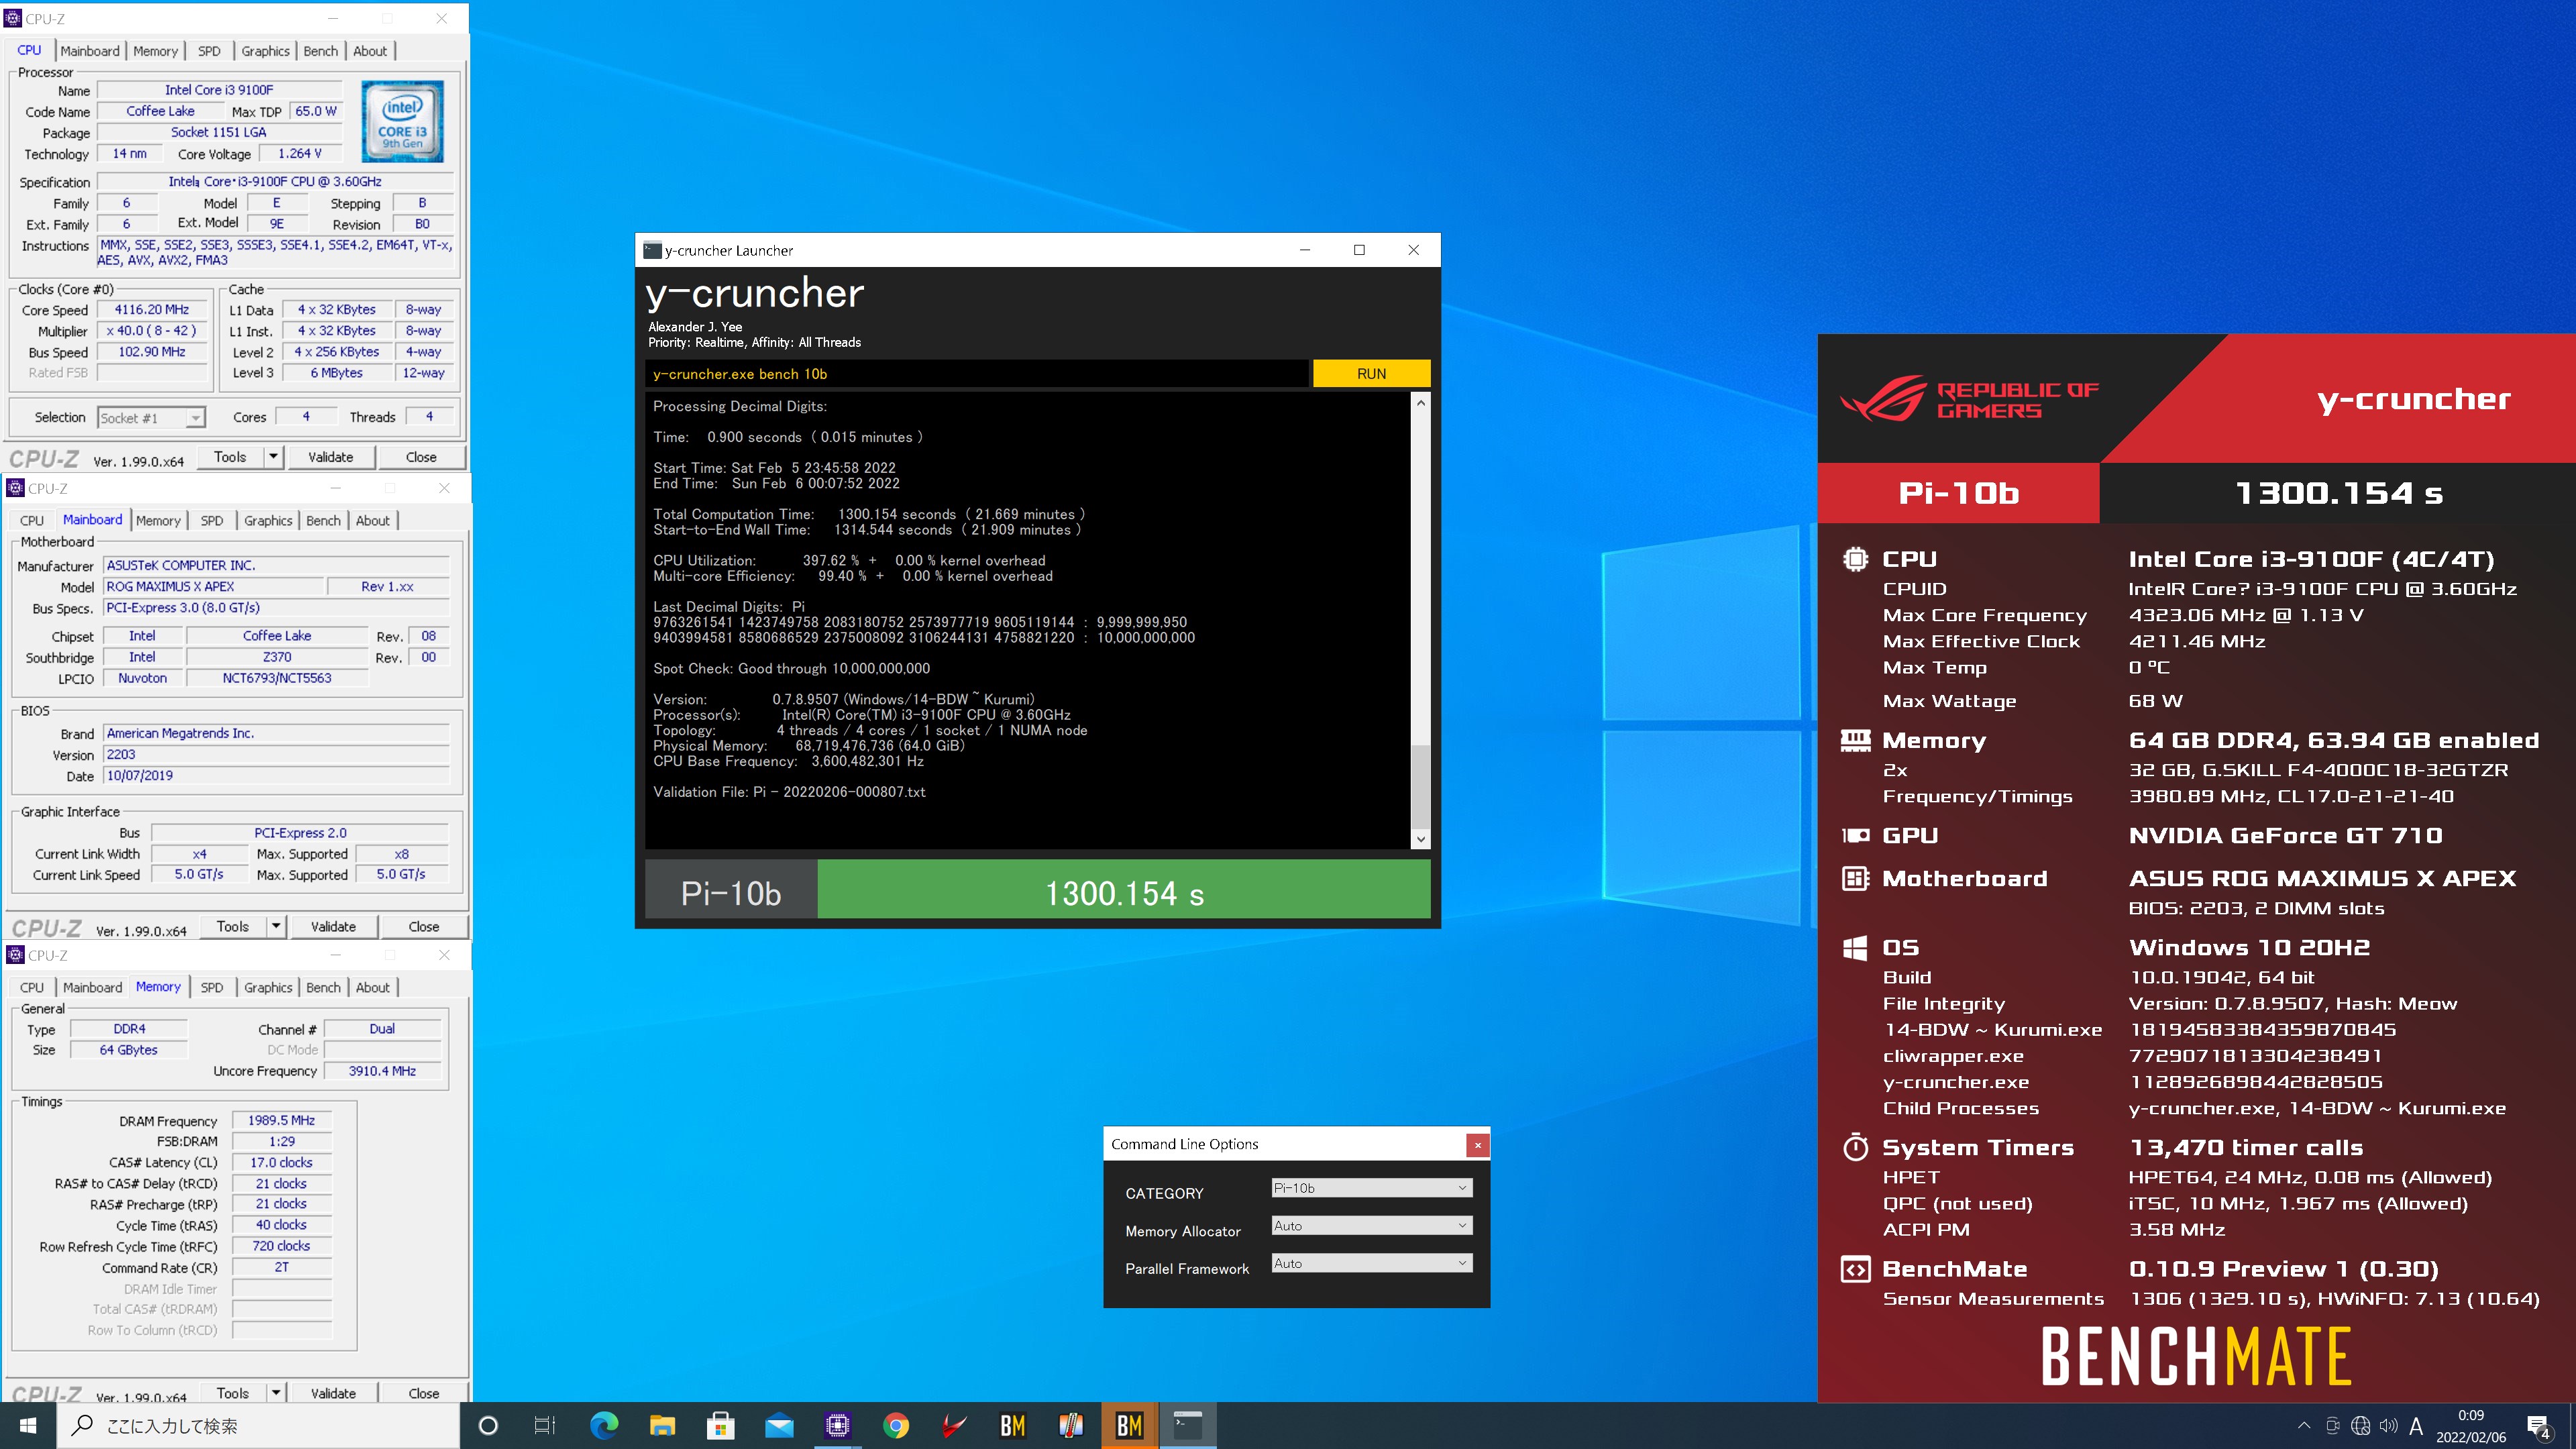Click Close button in Mainboard CPU-Z window

[423, 926]
